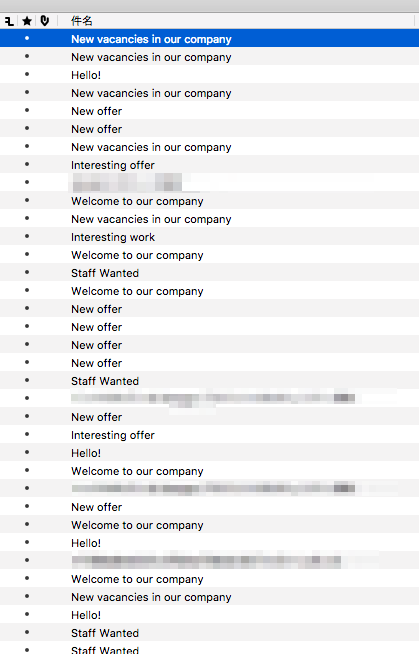Toggle star dot on the short blurred-subject message
Viewport: 419px width, 654px height.
click(27, 182)
